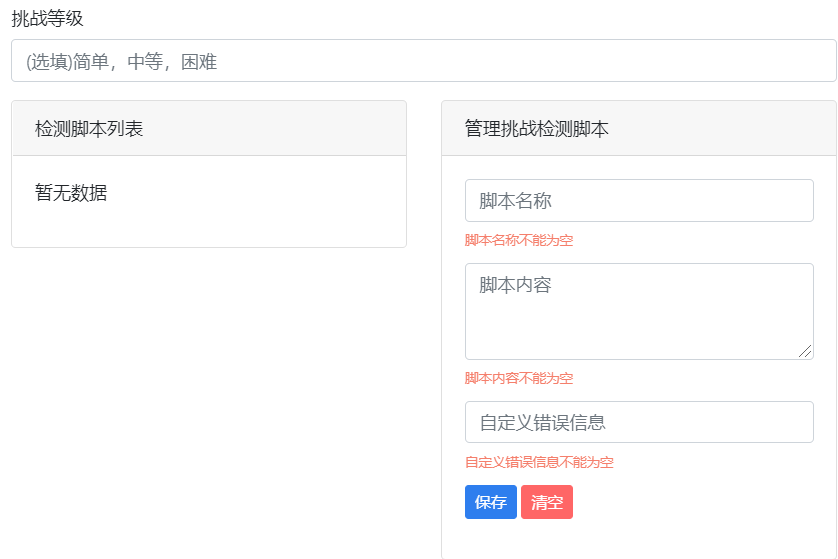Image resolution: width=838 pixels, height=559 pixels.
Task: Focus the 自定义错误信息 input box
Action: click(639, 422)
